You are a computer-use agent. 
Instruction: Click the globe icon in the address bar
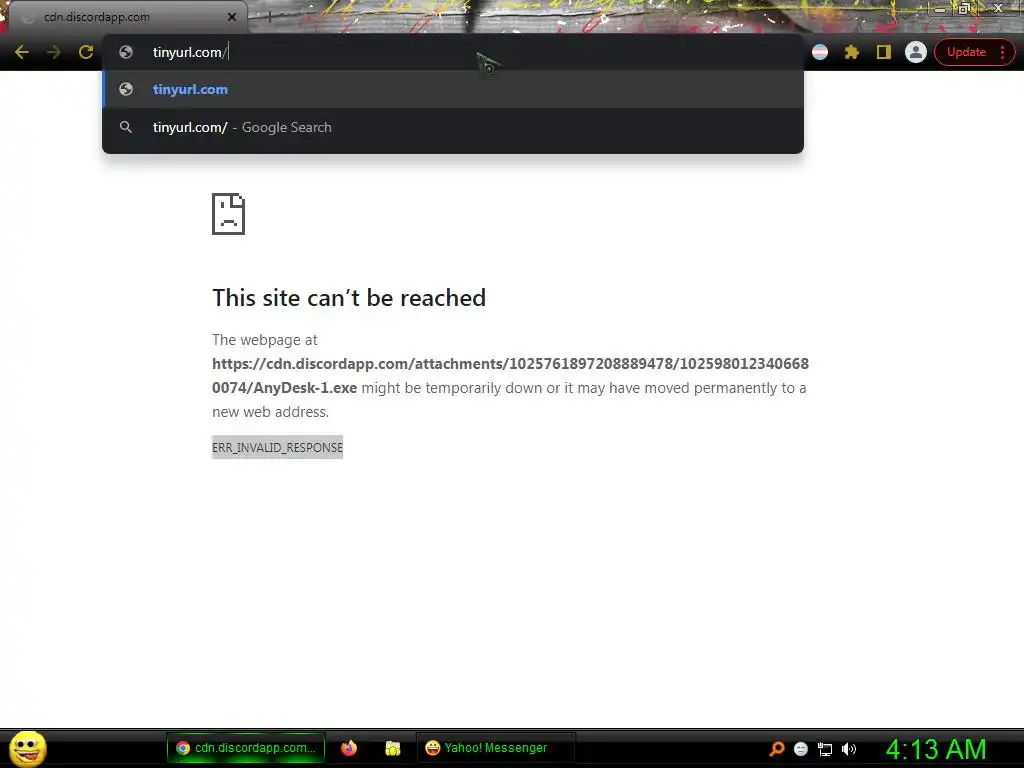[x=126, y=52]
